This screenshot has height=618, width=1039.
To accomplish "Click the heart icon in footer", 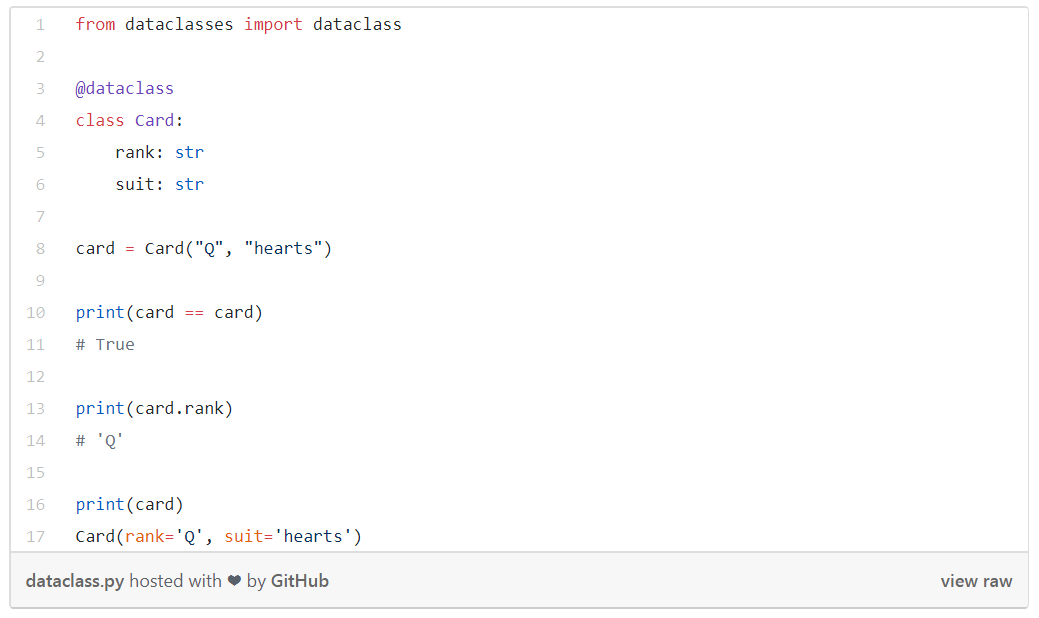I will point(234,581).
